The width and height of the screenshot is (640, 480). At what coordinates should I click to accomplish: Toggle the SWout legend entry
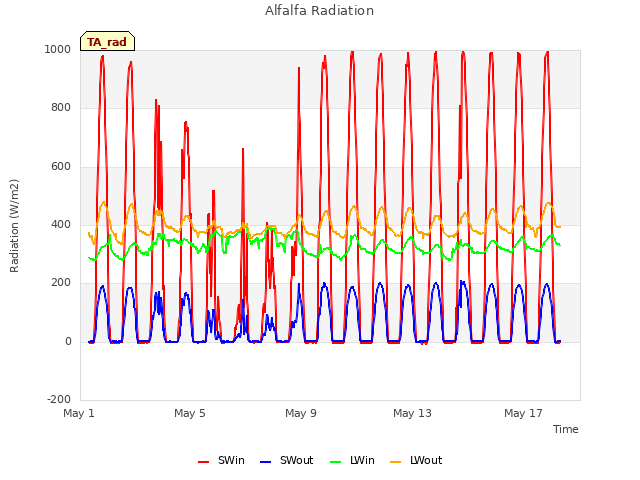[x=287, y=460]
